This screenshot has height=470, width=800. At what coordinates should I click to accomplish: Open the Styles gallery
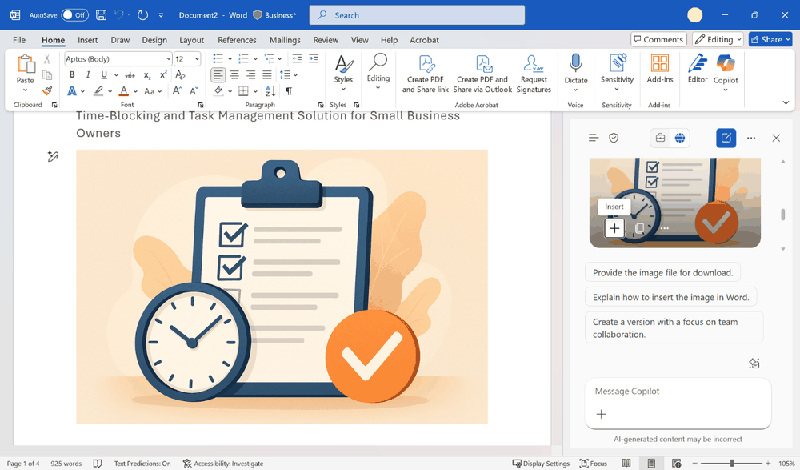point(343,72)
